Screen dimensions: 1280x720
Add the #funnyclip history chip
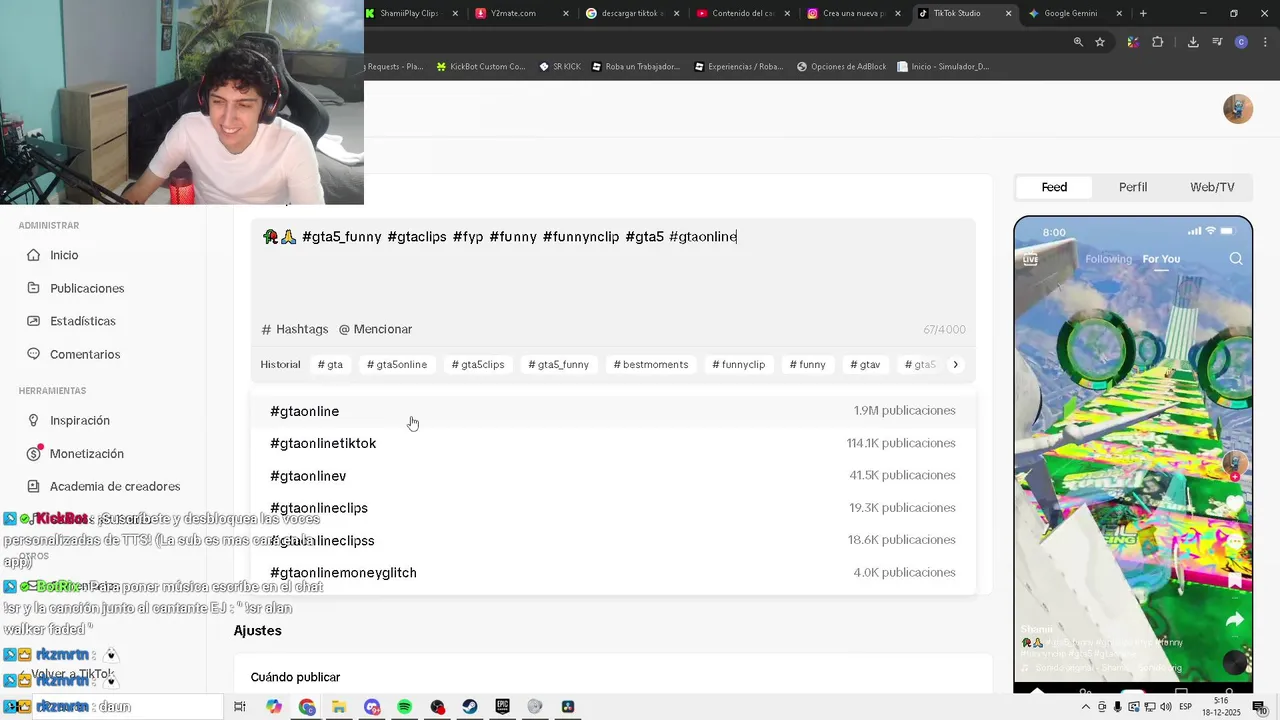(738, 365)
